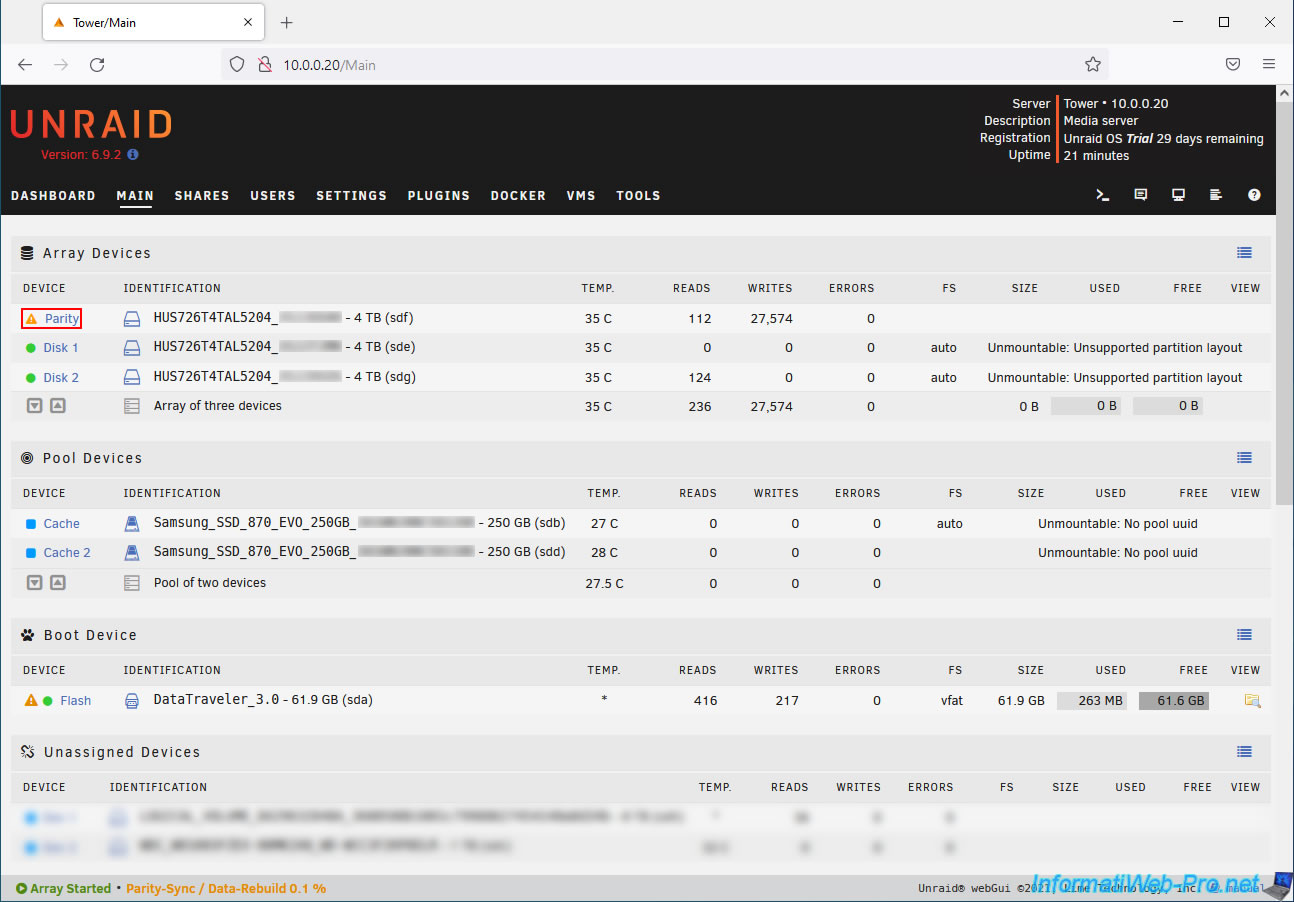Open the Cache 2 device link
Image resolution: width=1294 pixels, height=902 pixels.
pyautogui.click(x=67, y=553)
